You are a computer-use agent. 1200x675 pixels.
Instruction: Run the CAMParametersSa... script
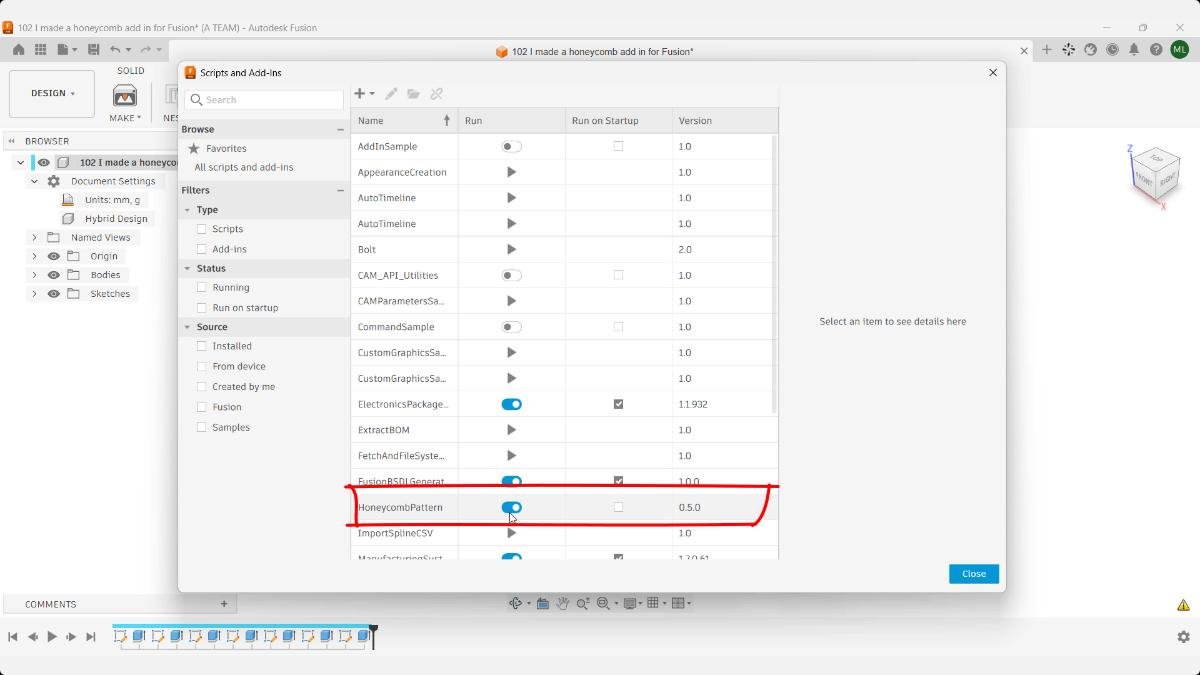511,301
